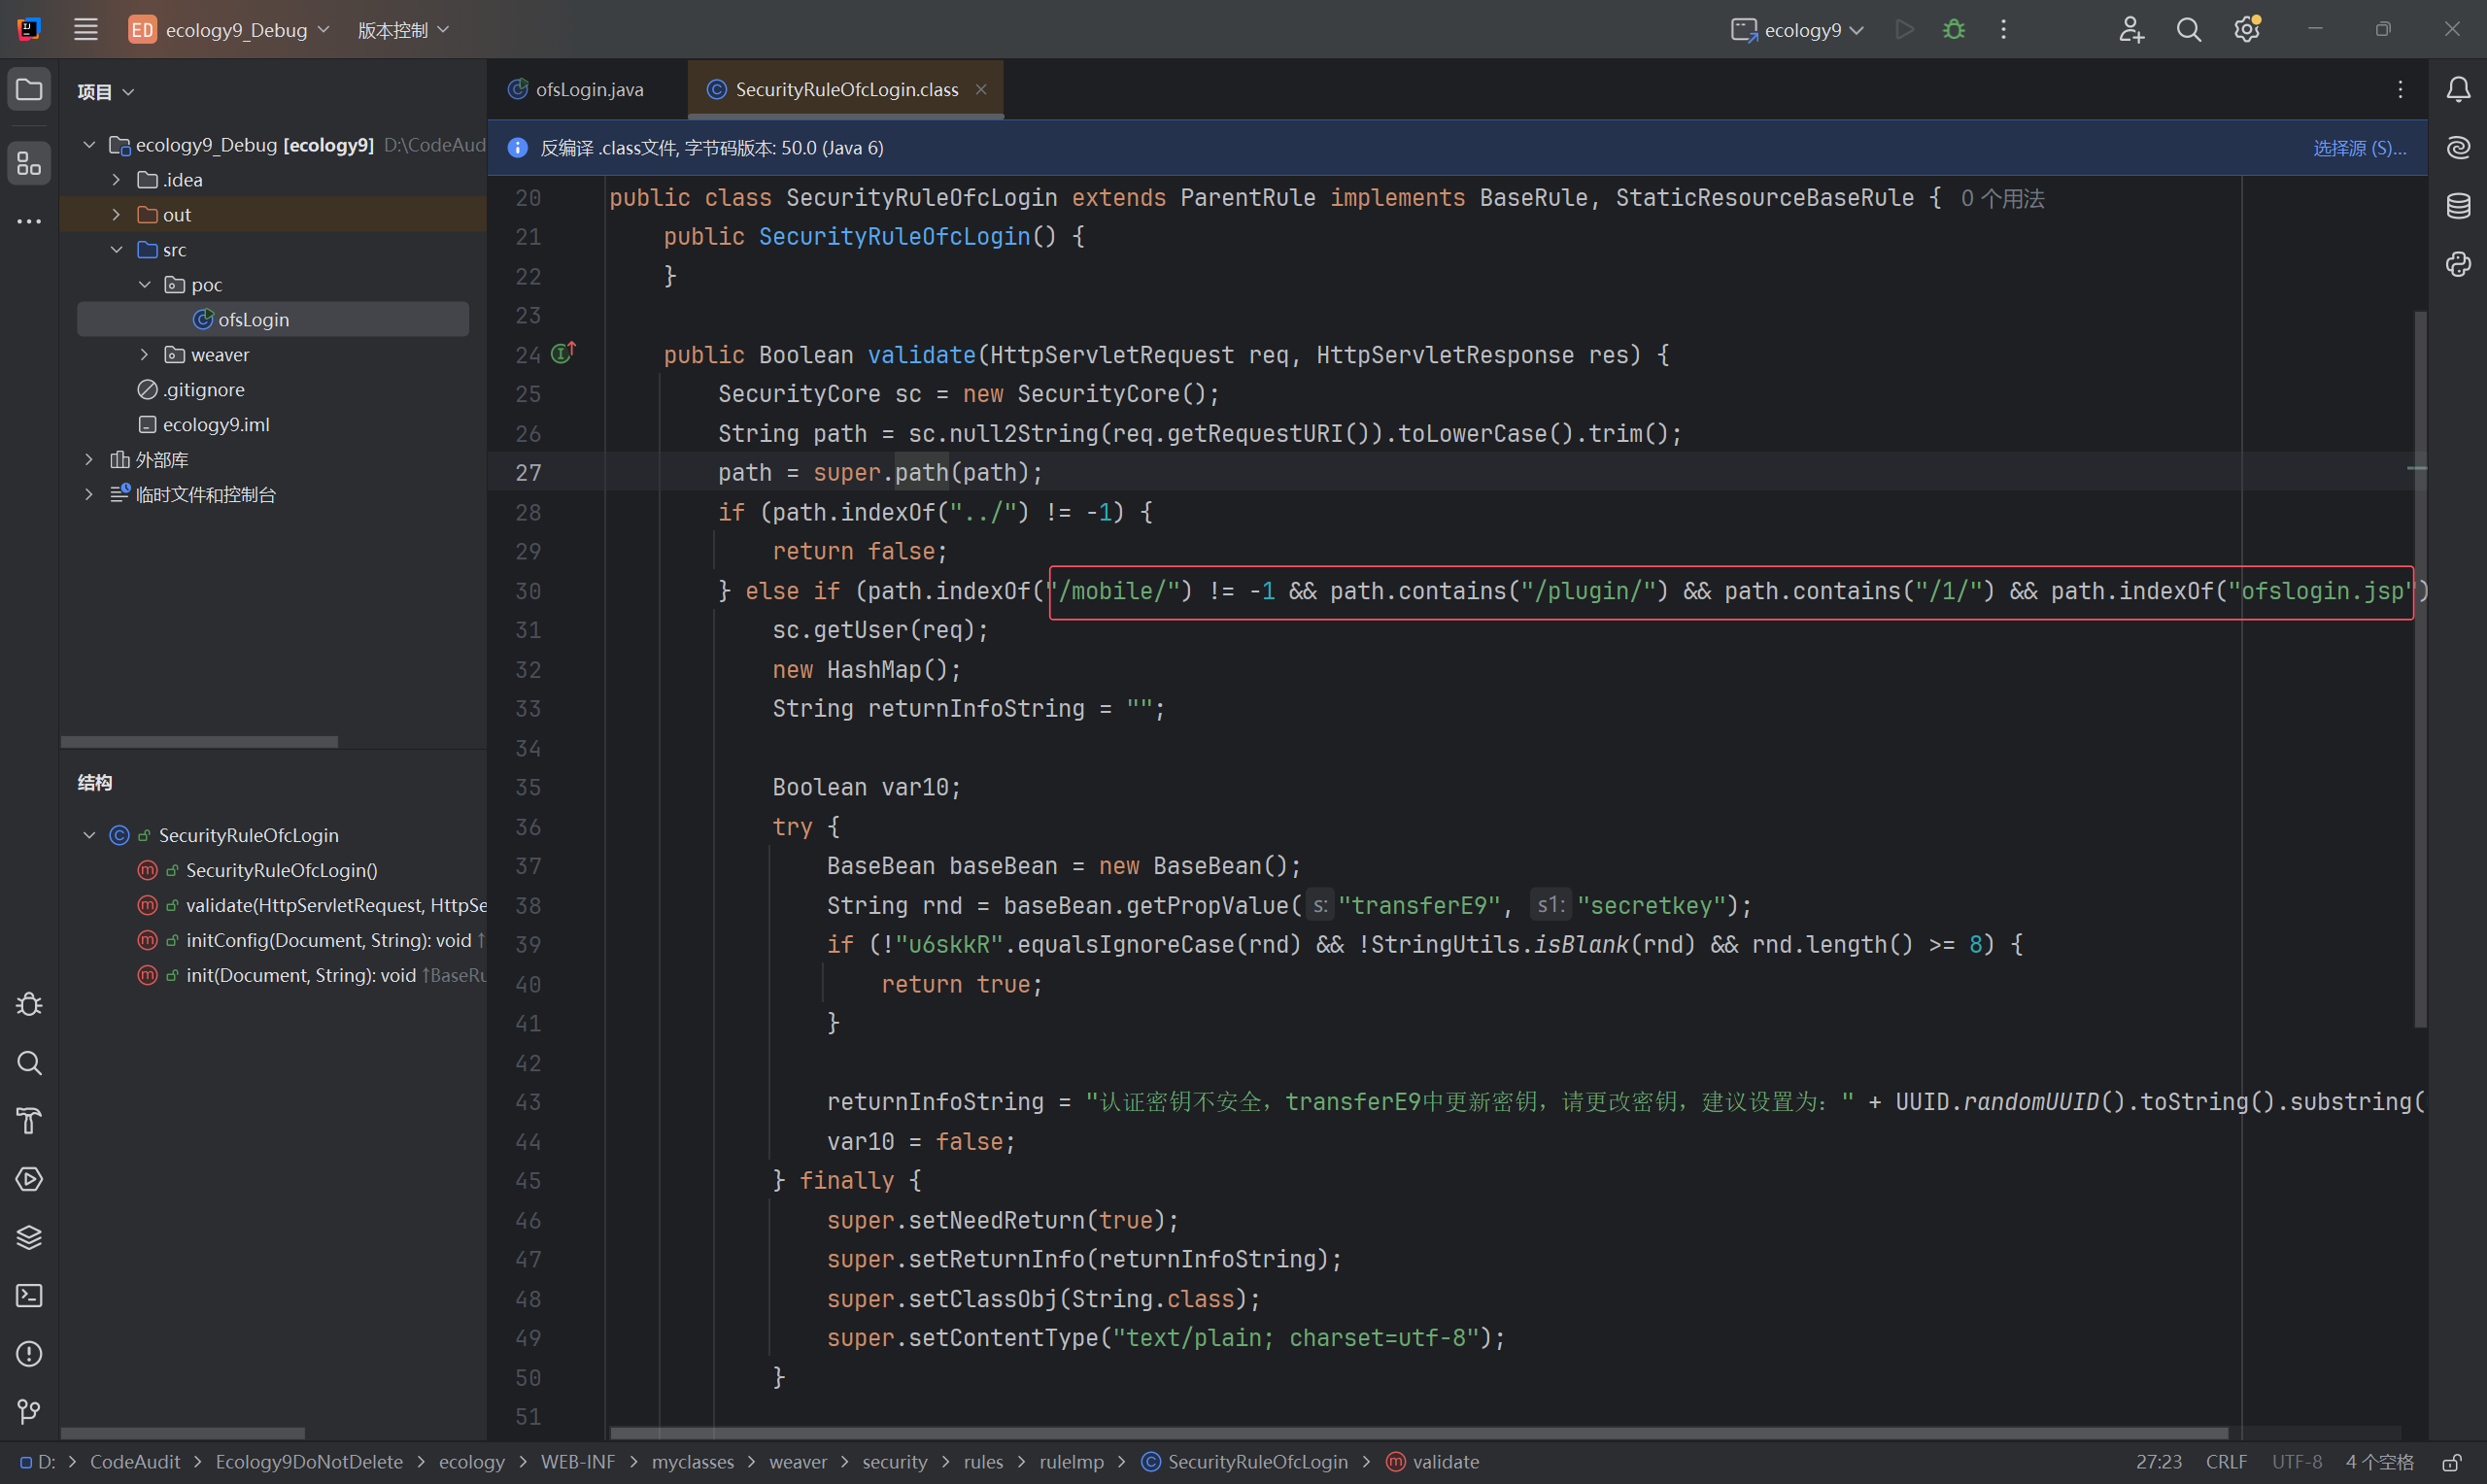This screenshot has width=2487, height=1484.
Task: Open the Notifications bell panel
Action: 2458,90
